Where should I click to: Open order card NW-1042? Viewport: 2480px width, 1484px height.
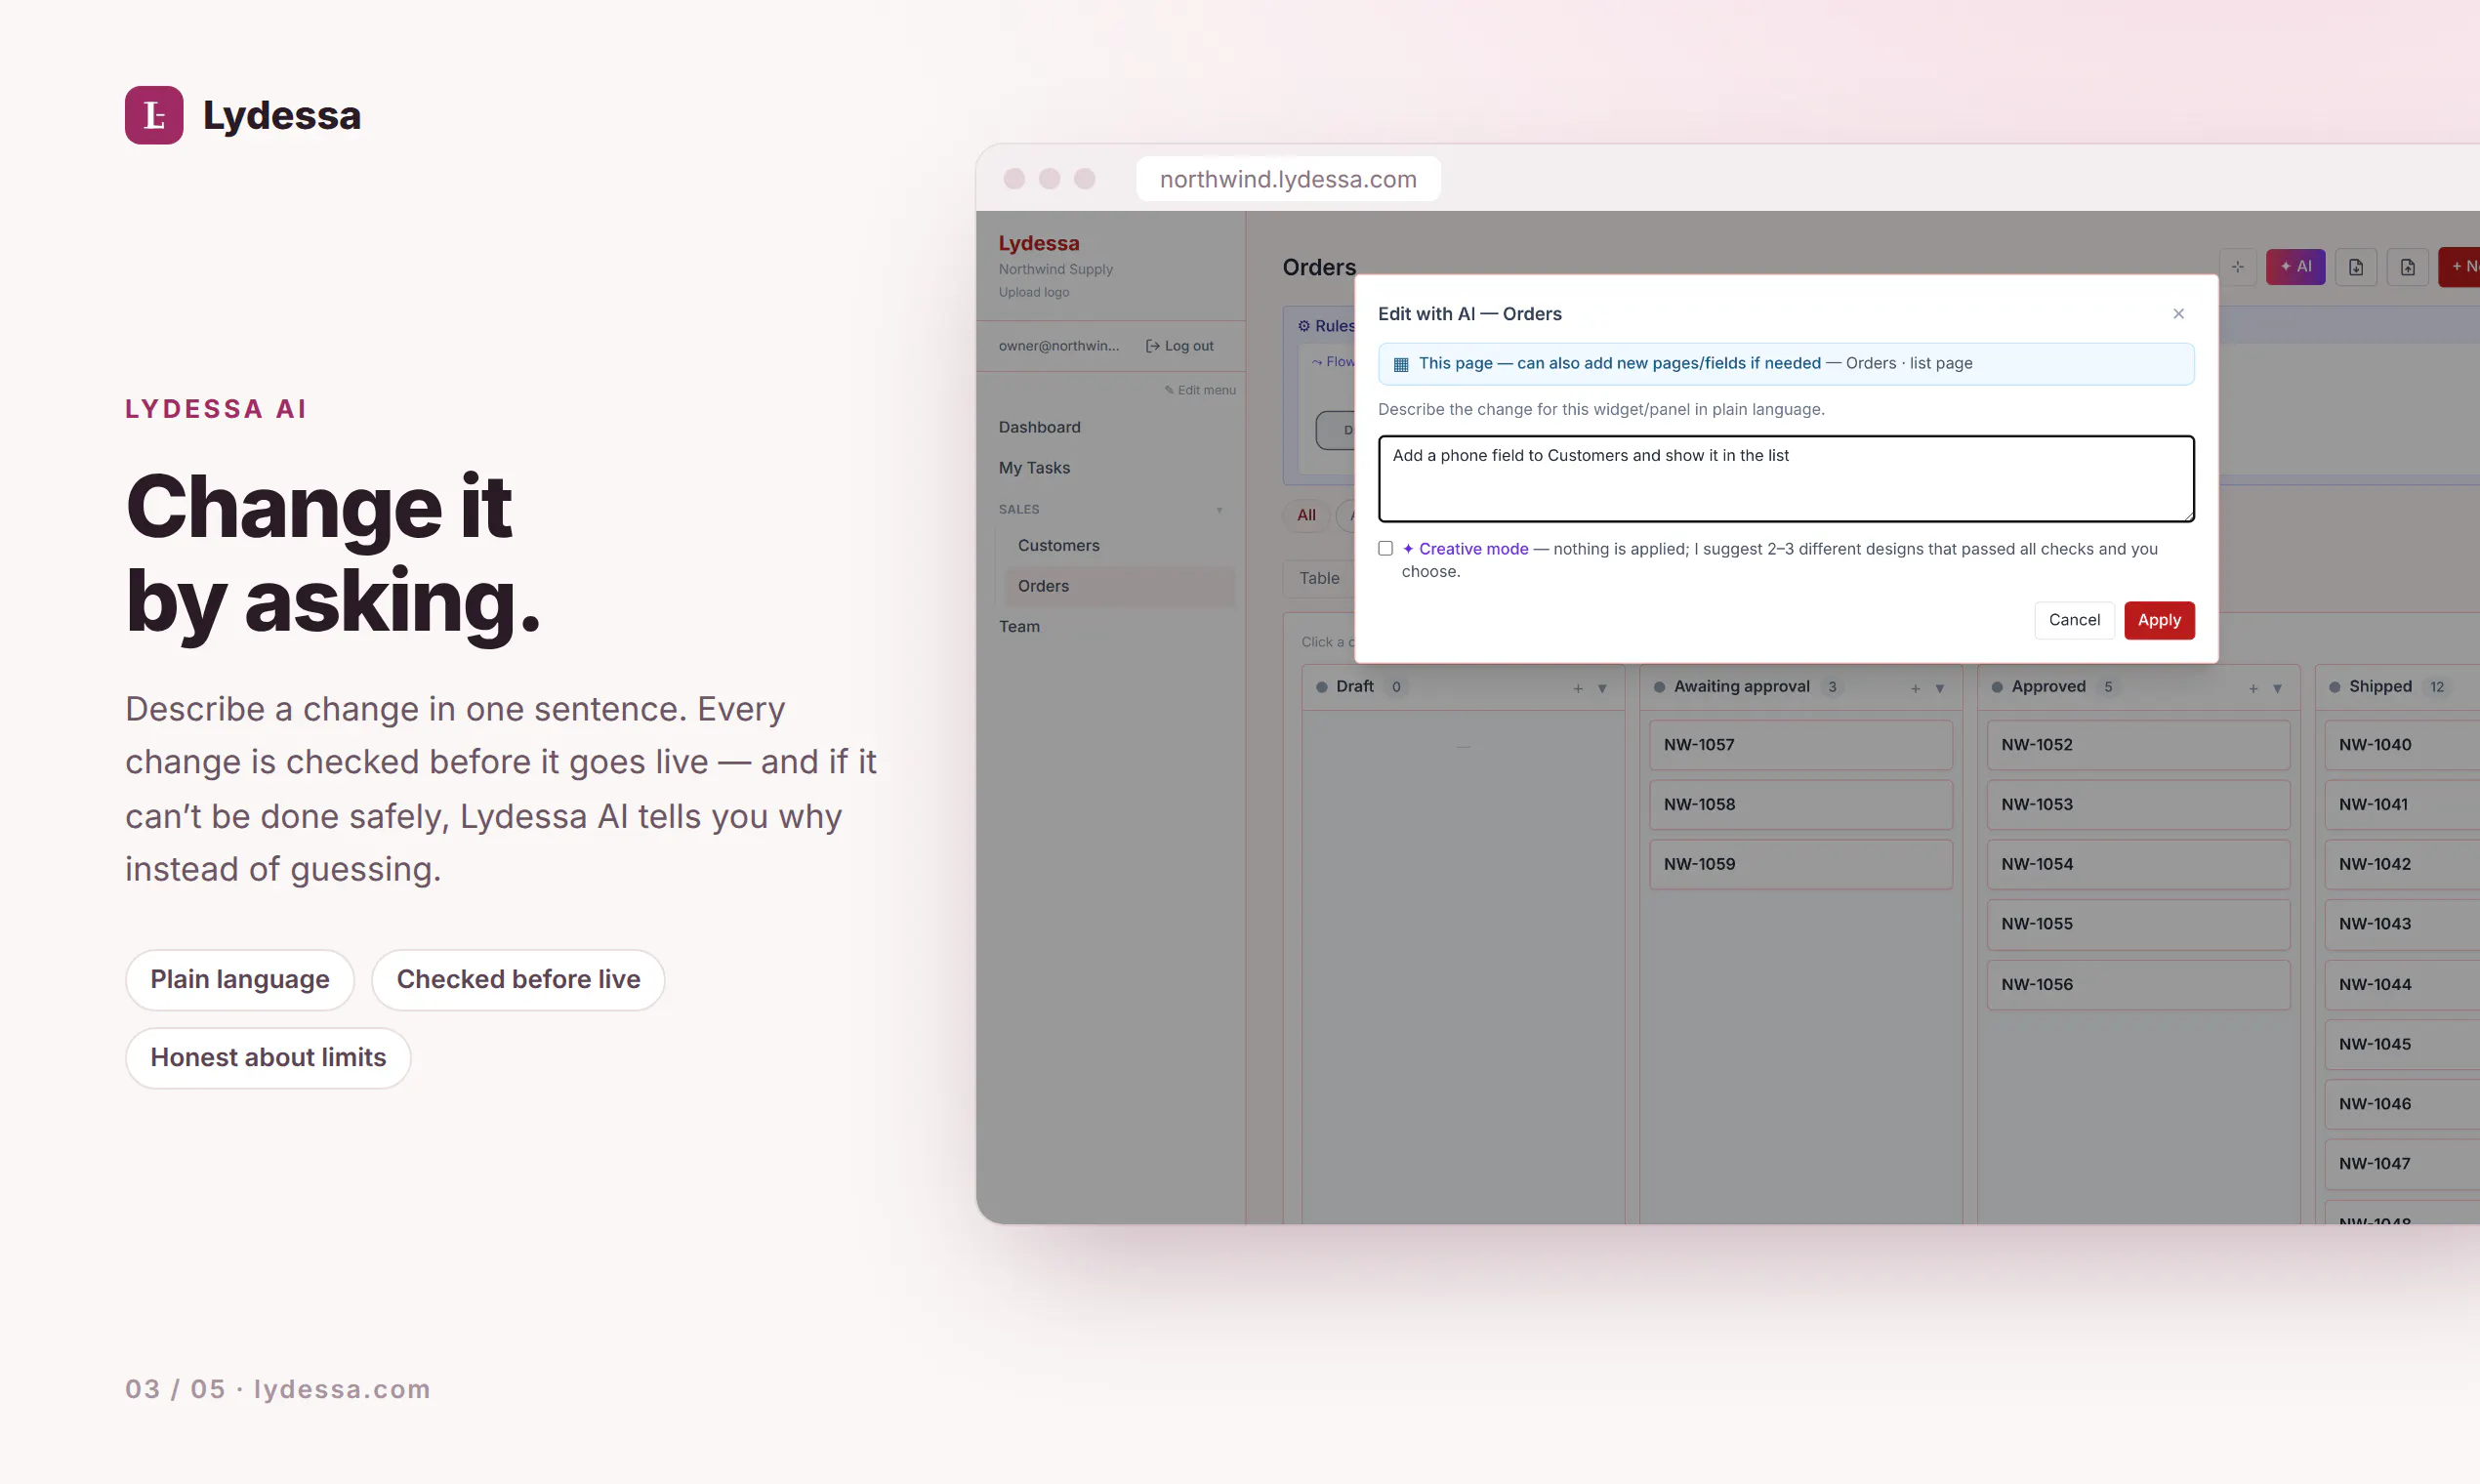coord(2402,864)
